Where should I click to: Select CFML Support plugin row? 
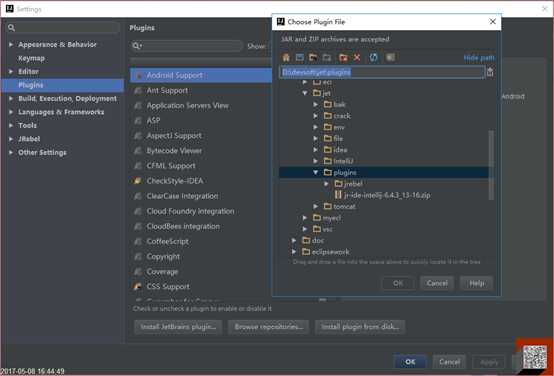(x=201, y=166)
